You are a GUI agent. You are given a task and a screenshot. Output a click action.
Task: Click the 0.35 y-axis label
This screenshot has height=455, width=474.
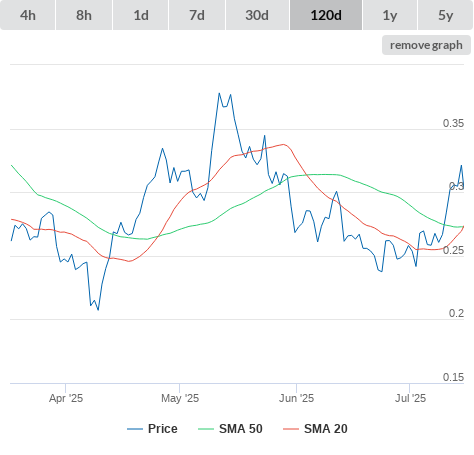click(x=453, y=123)
